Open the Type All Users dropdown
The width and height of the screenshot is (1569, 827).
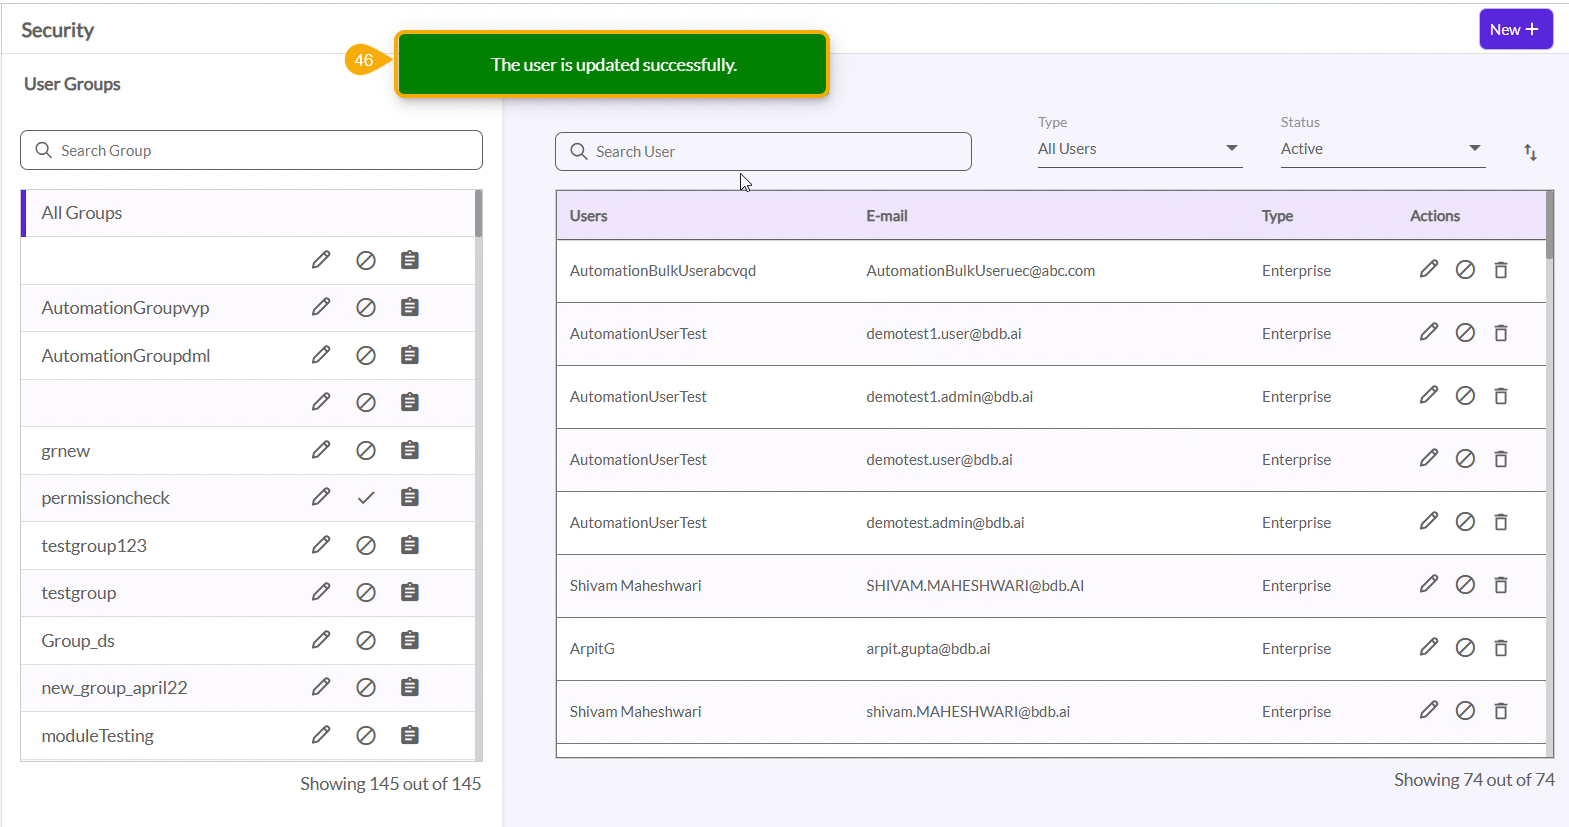click(1139, 149)
